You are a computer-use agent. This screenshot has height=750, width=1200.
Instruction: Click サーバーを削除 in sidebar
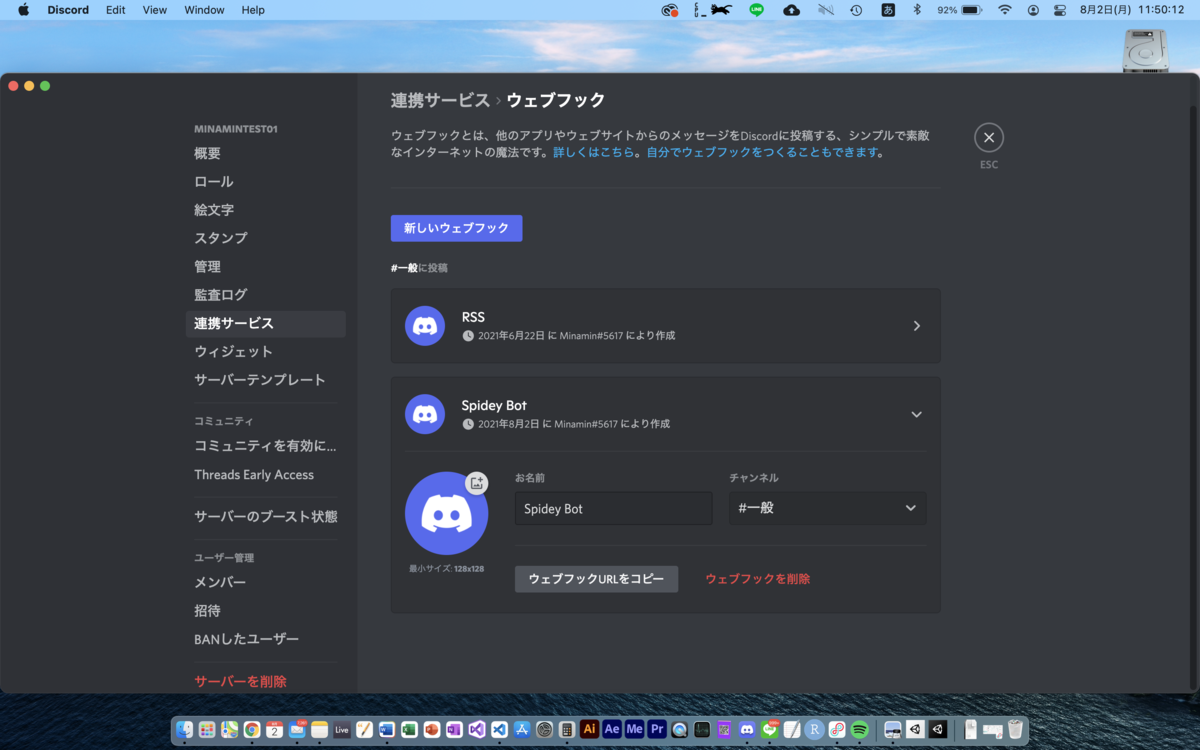tap(266, 681)
